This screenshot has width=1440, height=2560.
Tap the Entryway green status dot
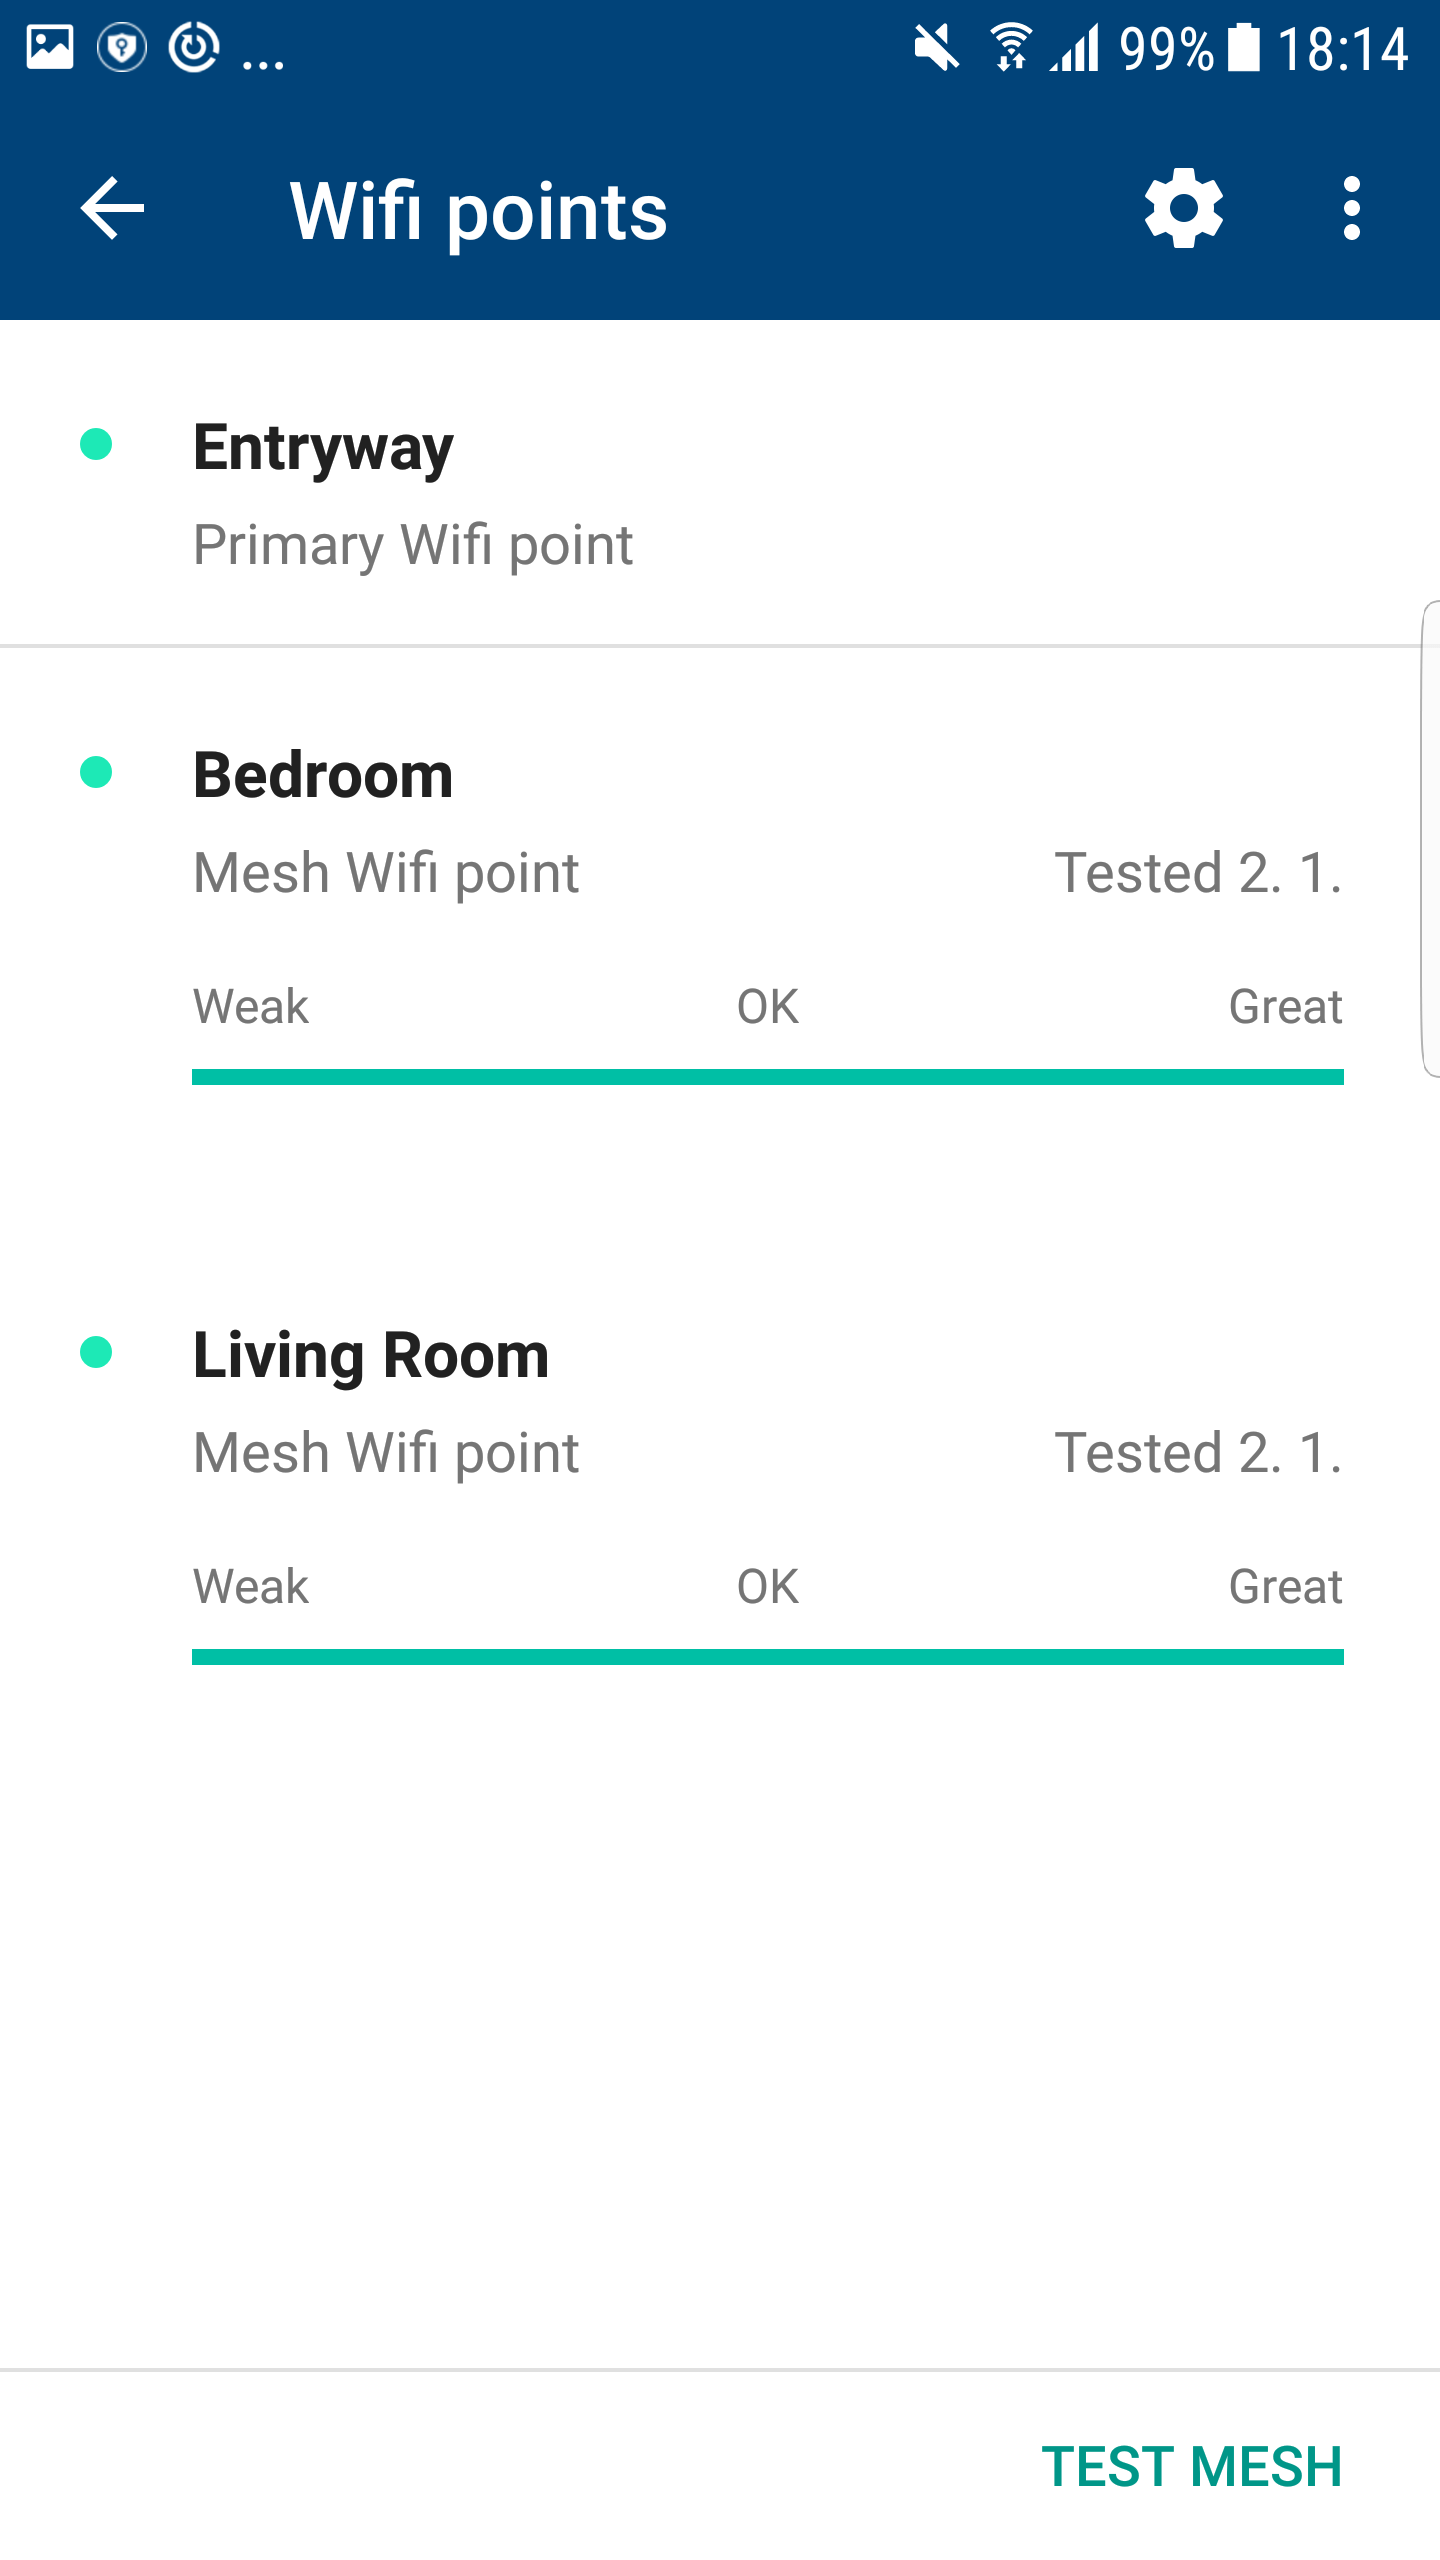[96, 444]
